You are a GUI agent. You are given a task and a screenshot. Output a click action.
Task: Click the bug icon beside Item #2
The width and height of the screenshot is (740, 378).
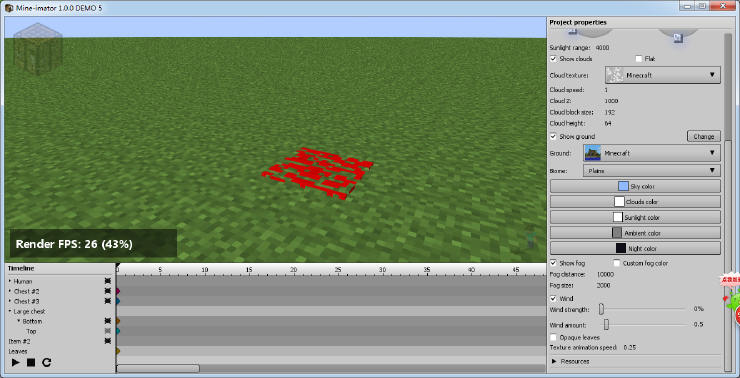(108, 341)
